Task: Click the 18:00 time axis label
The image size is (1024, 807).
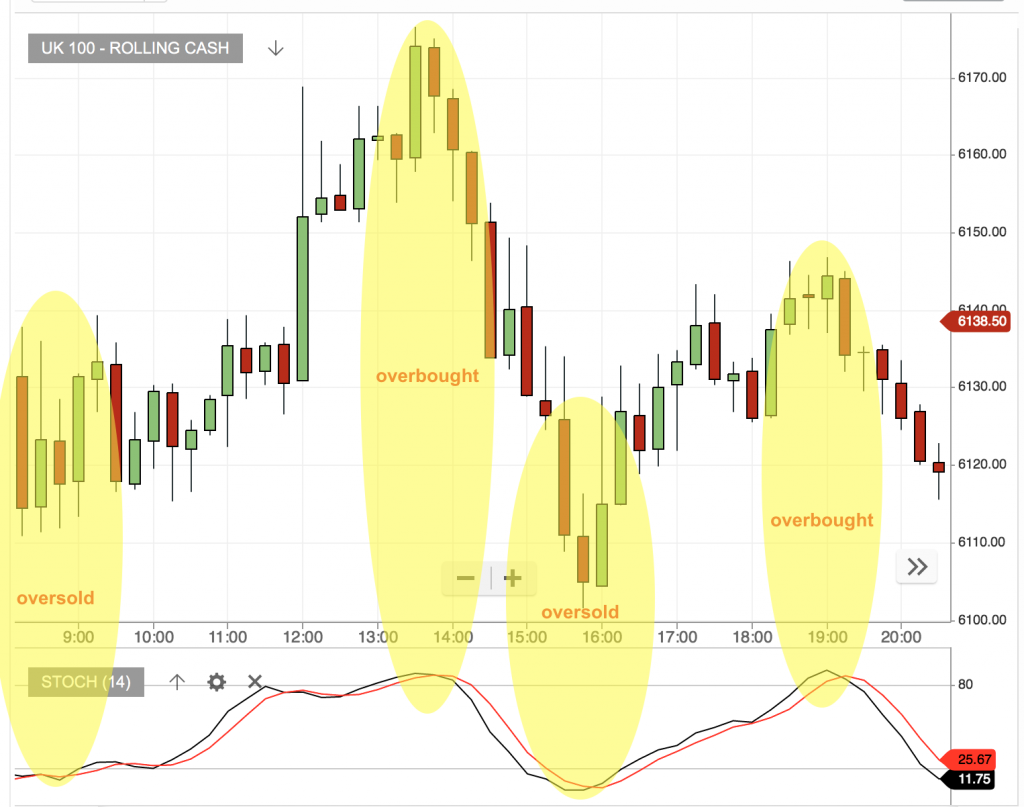Action: point(752,637)
